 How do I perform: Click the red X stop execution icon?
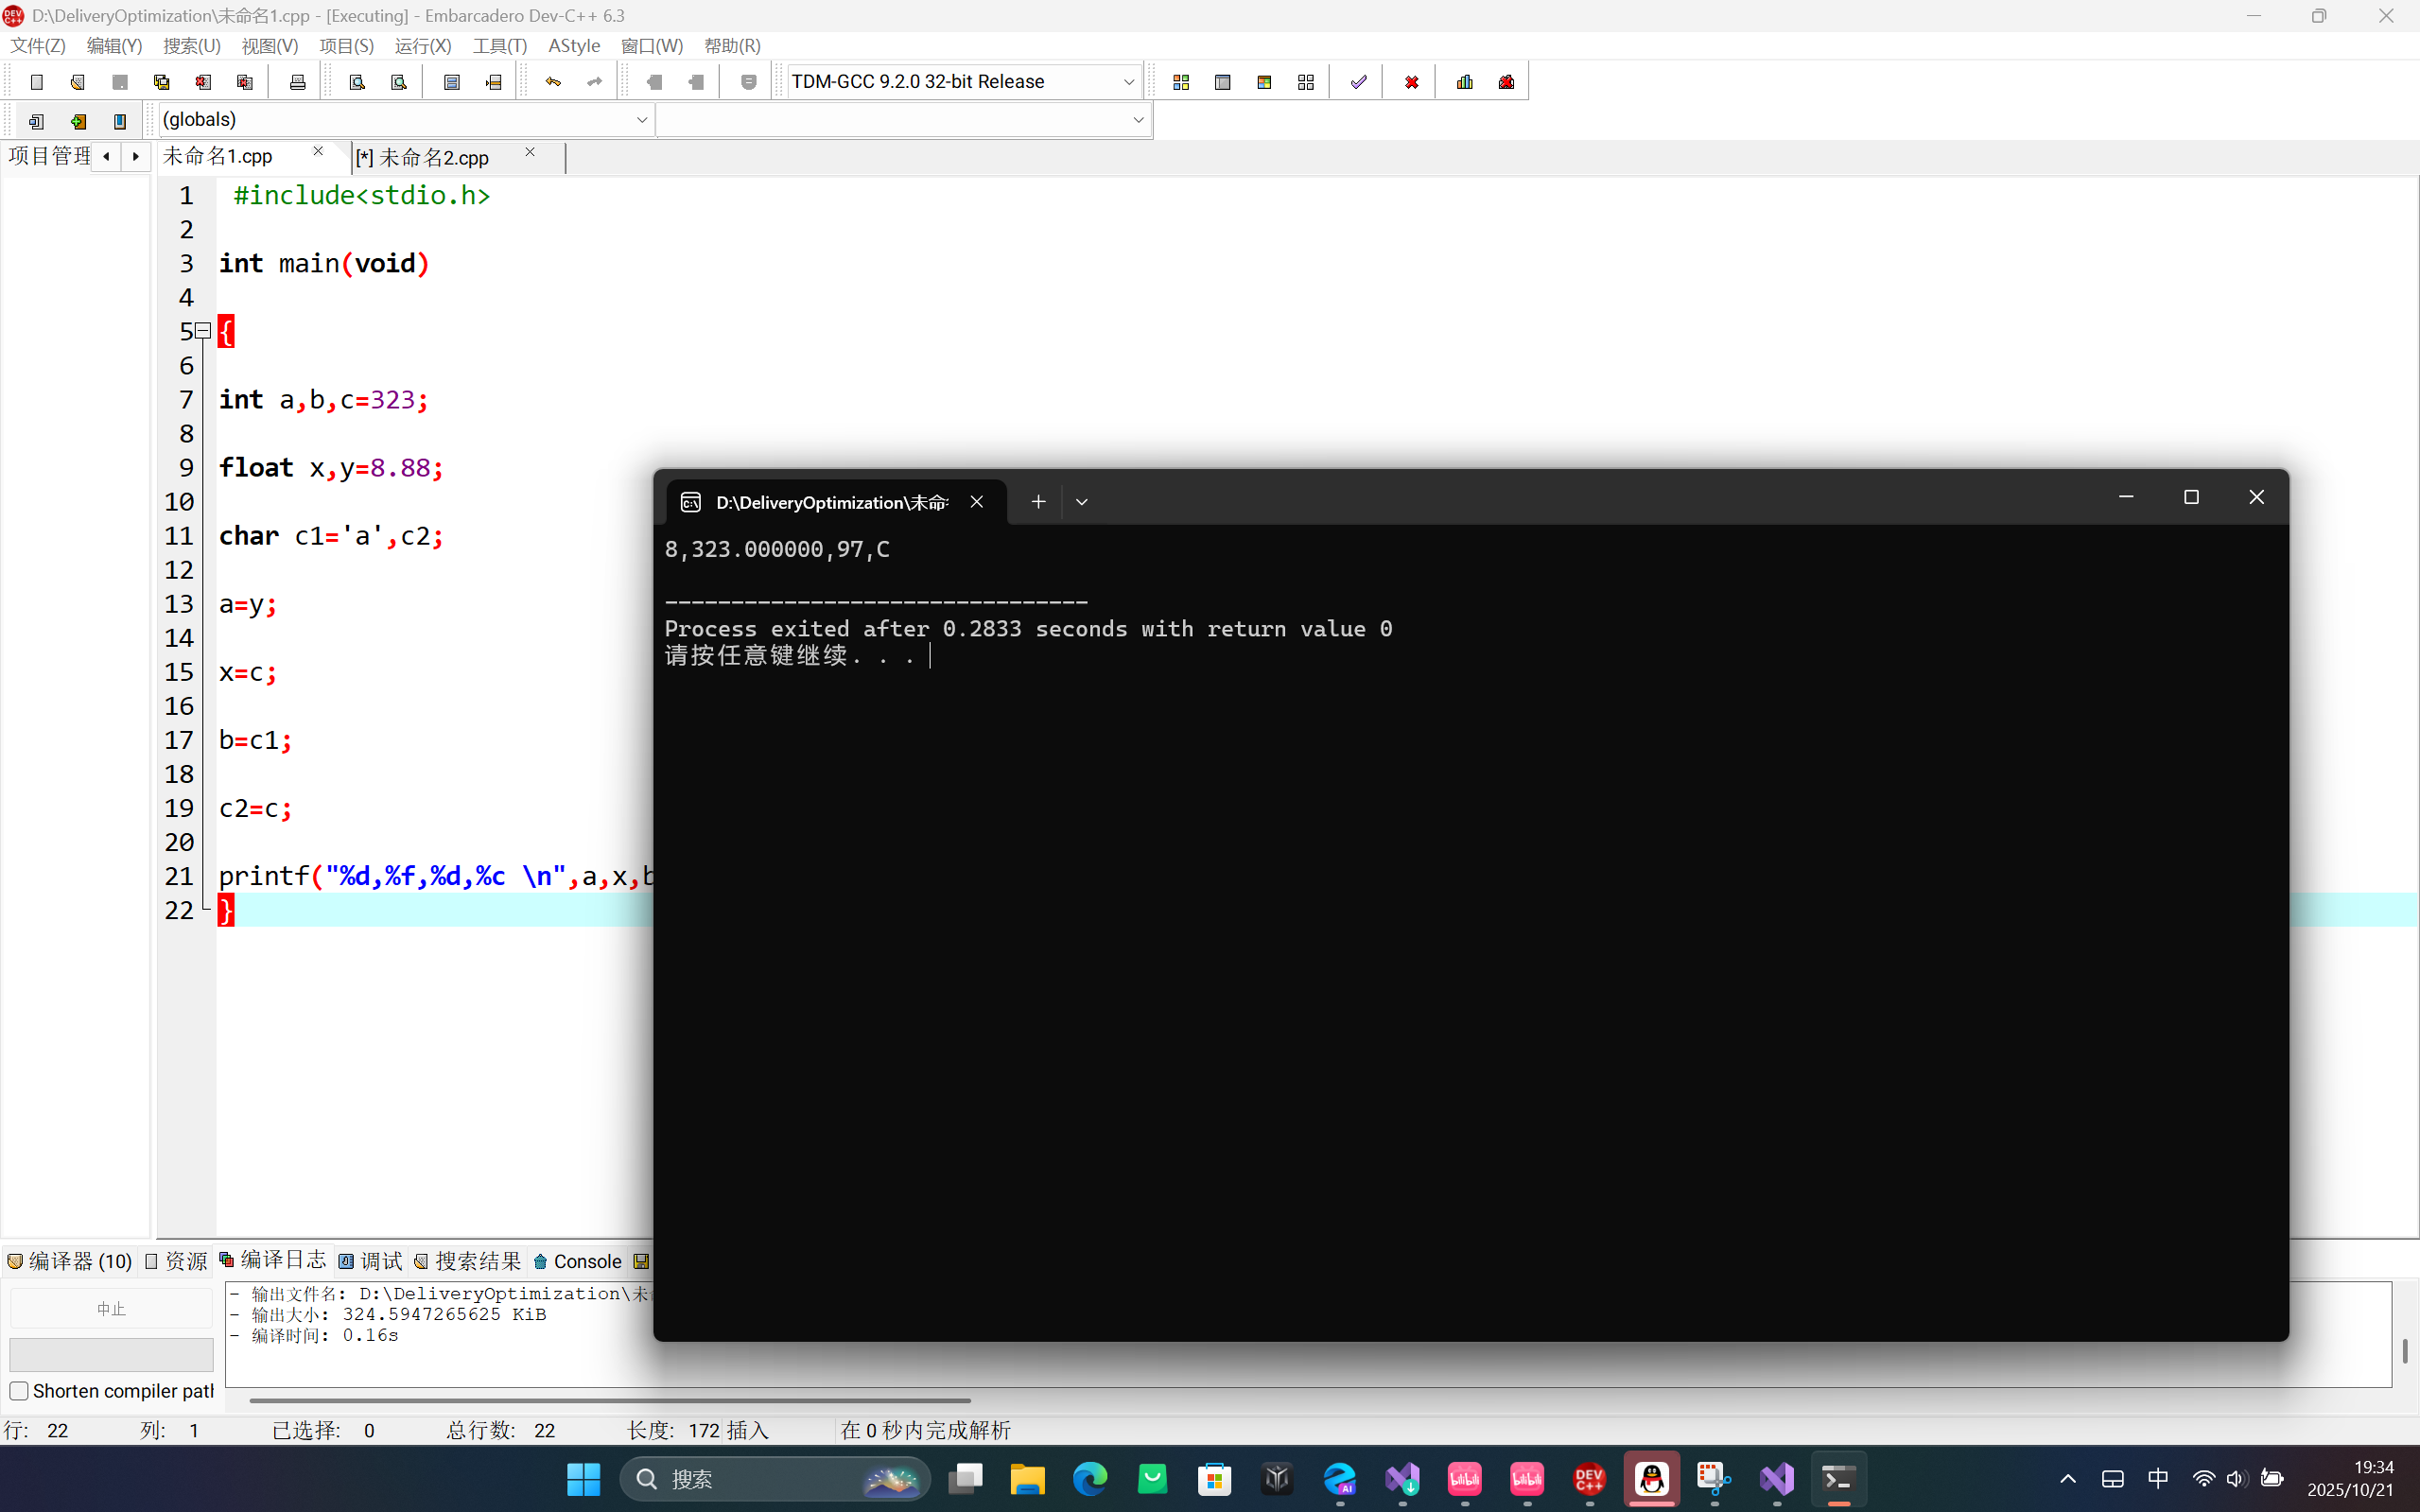point(1411,82)
